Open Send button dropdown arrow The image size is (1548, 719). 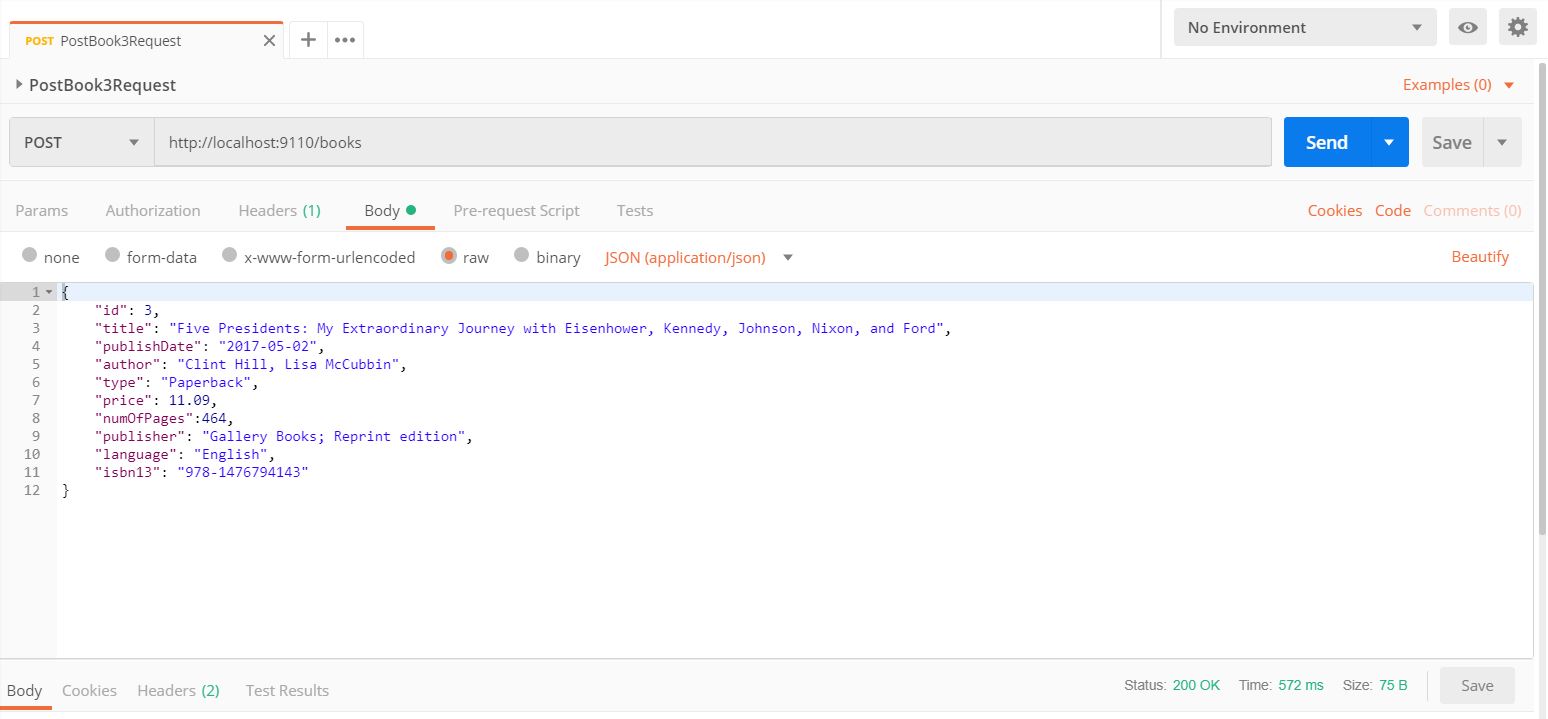point(1389,142)
